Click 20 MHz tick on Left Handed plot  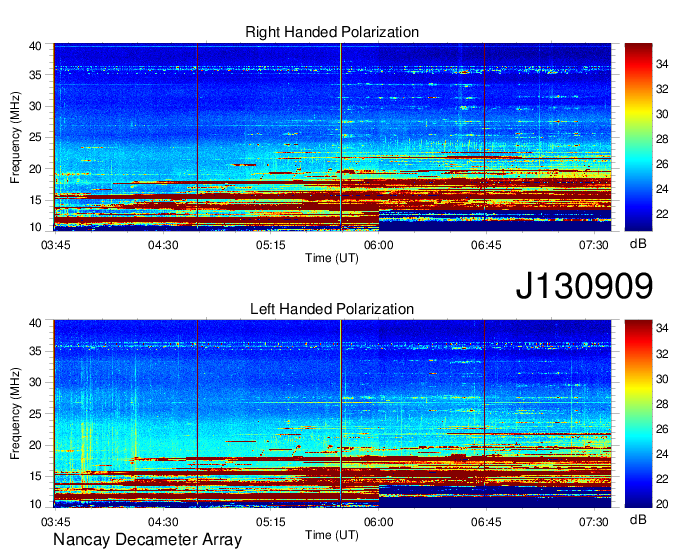(x=35, y=445)
